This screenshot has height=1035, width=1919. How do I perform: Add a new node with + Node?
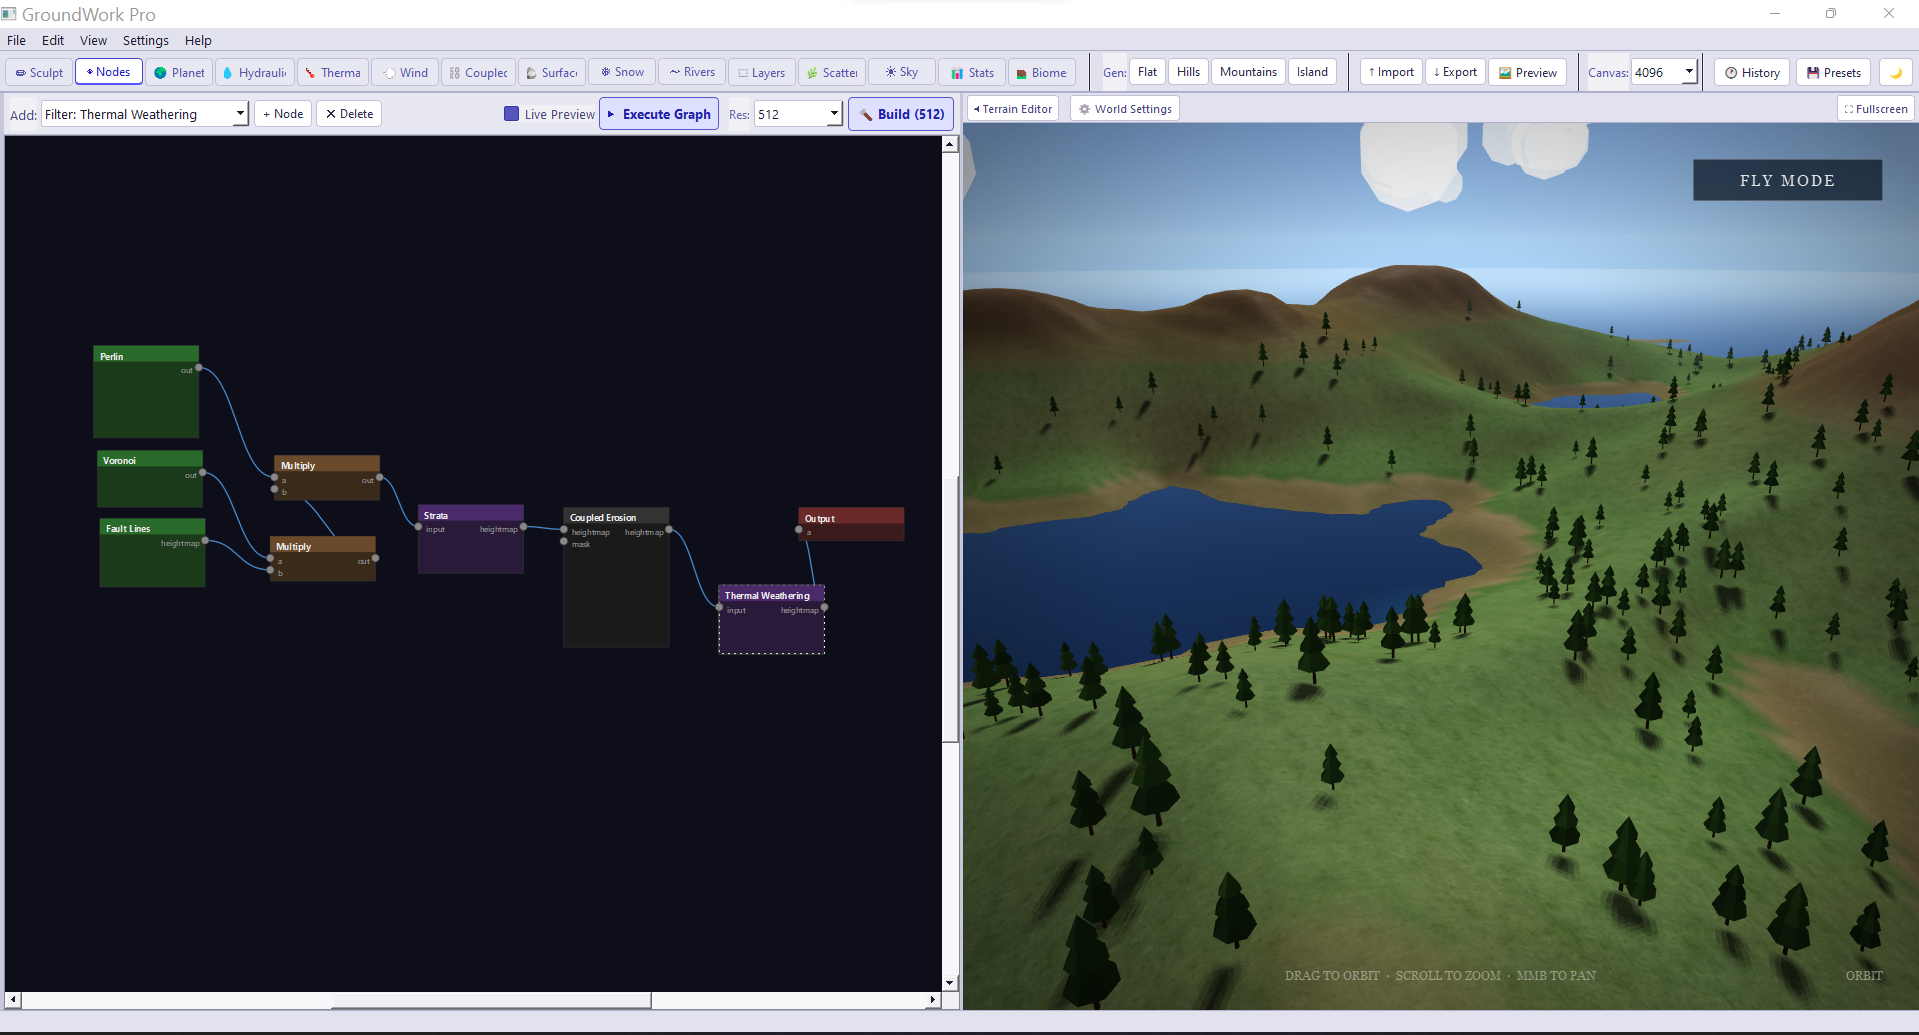[x=283, y=114]
